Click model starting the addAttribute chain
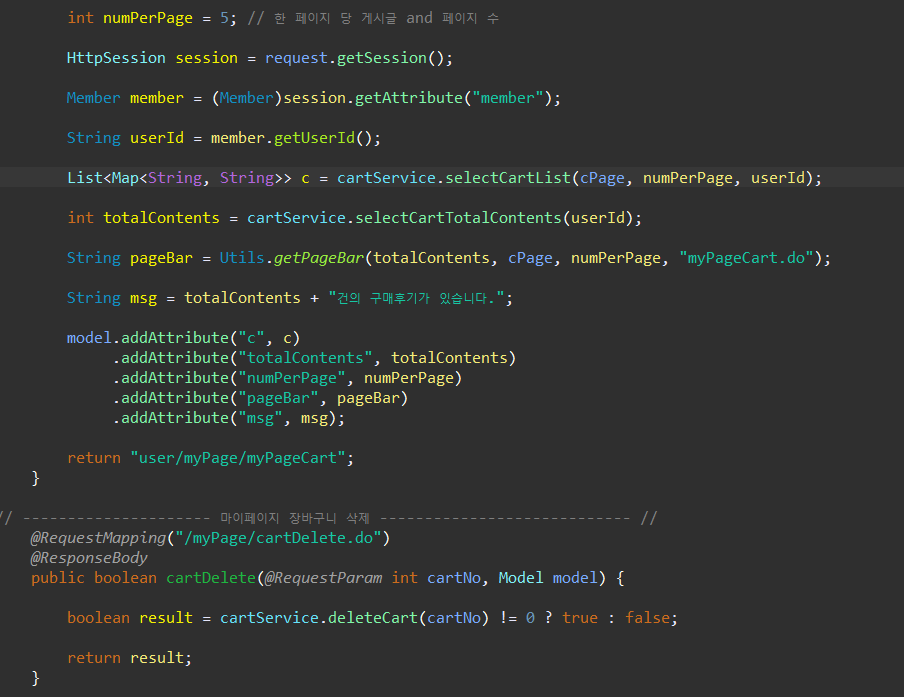This screenshot has height=697, width=904. 89,338
